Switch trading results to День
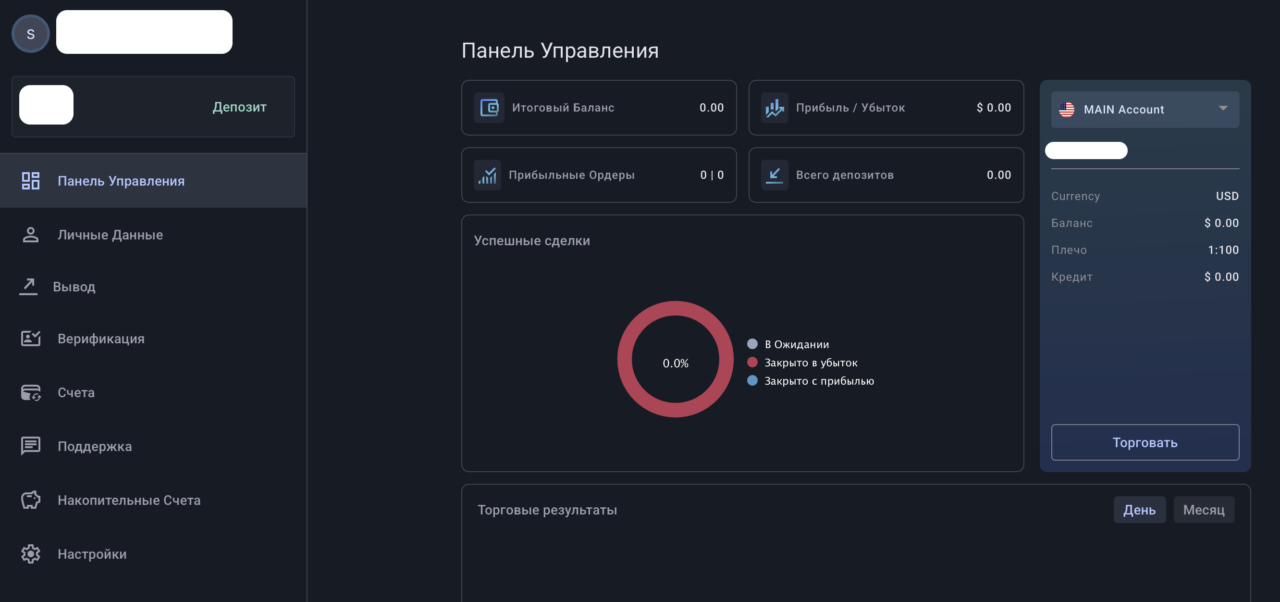This screenshot has height=602, width=1280. (1139, 510)
